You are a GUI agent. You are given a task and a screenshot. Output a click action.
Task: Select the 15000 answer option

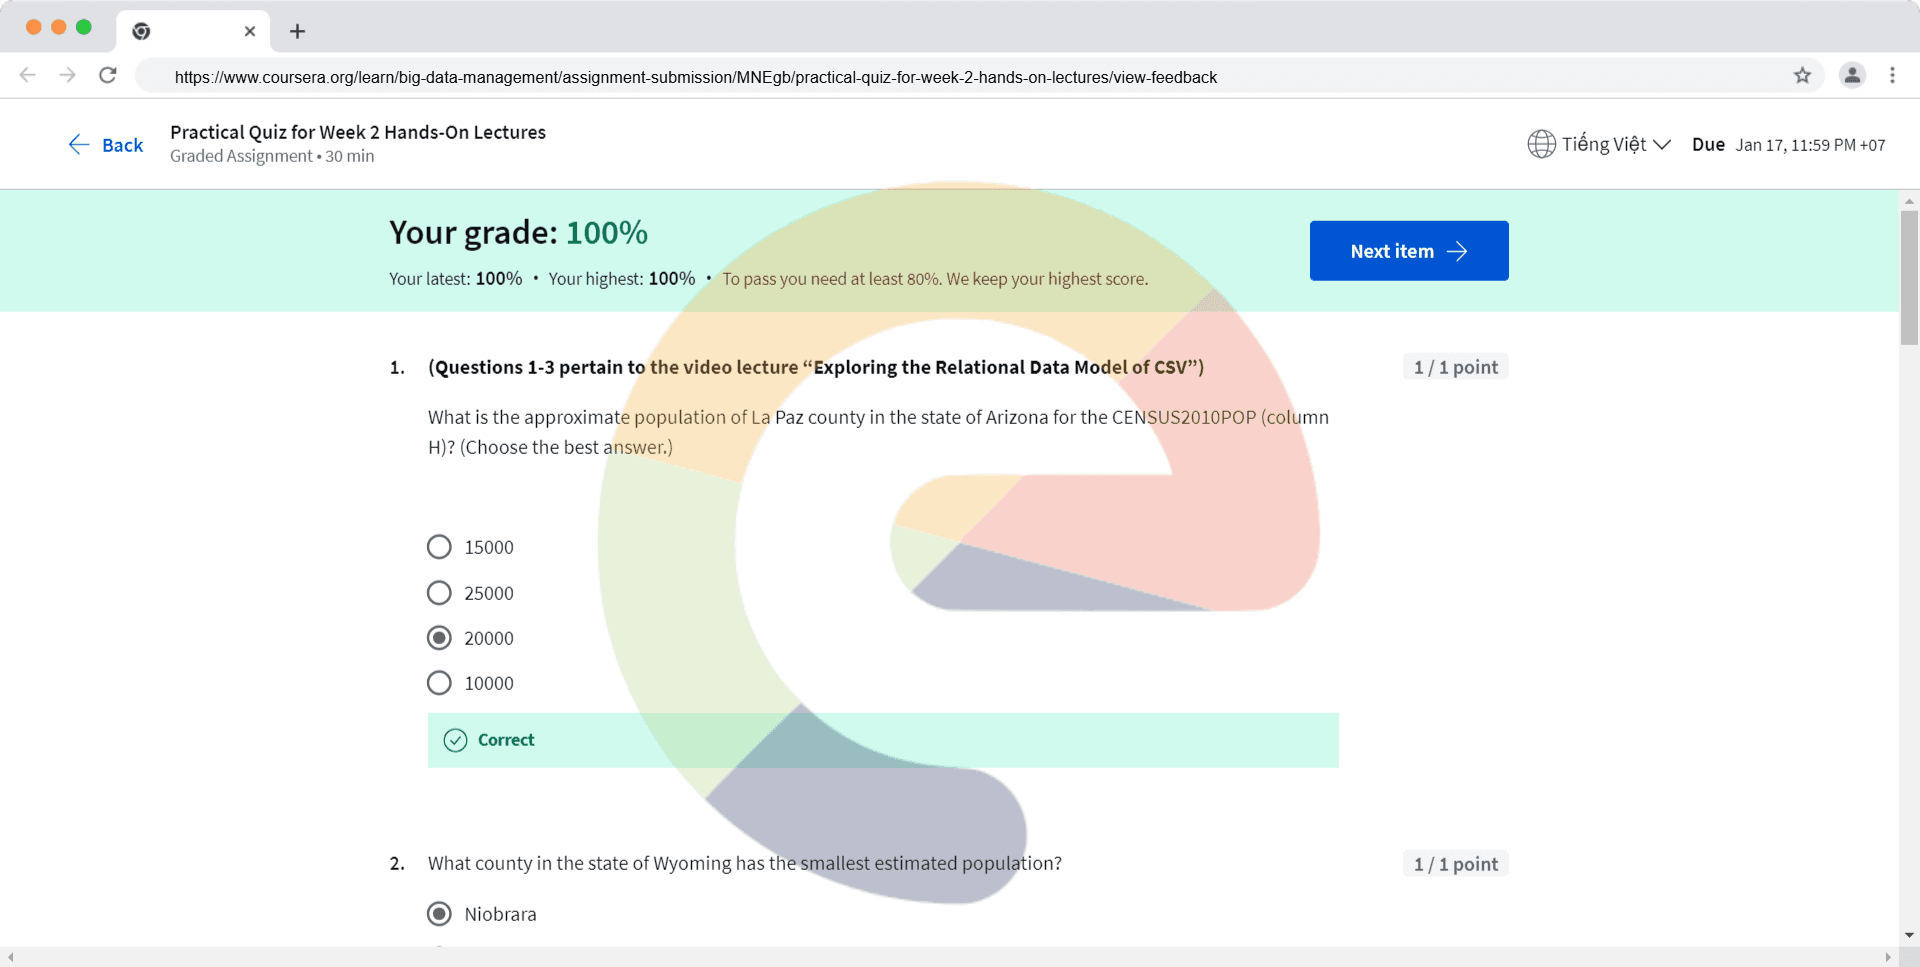(x=439, y=547)
